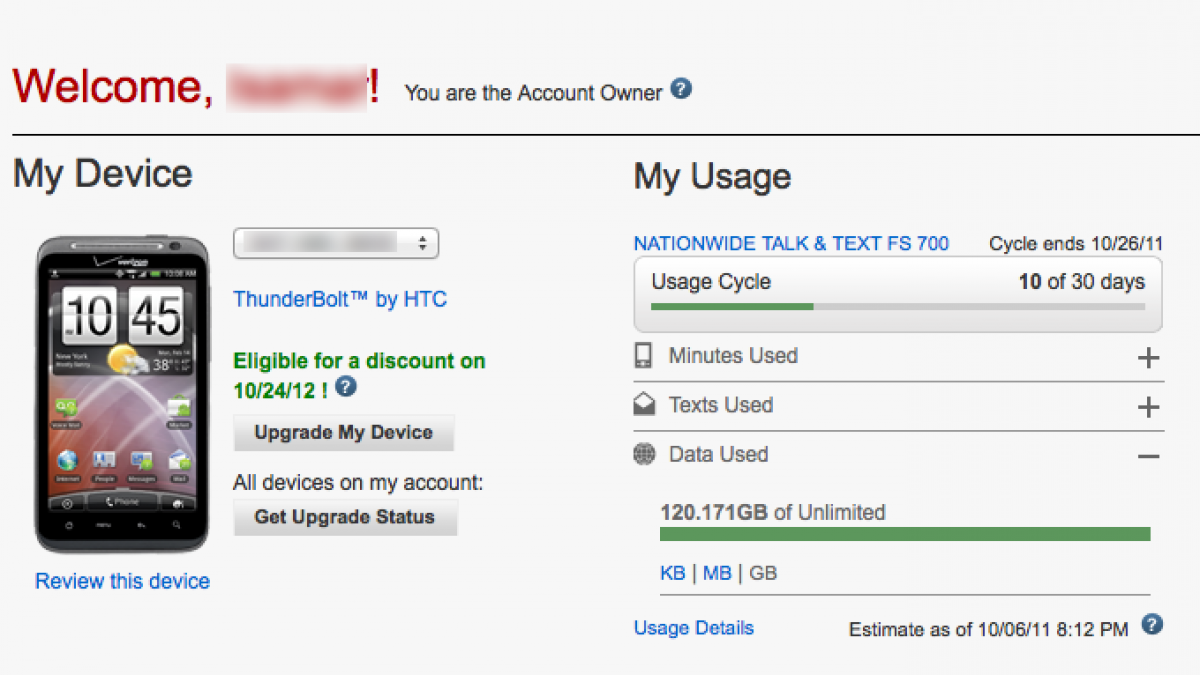Image resolution: width=1200 pixels, height=675 pixels.
Task: Open the ThunderBolt by HTC link
Action: coord(340,299)
